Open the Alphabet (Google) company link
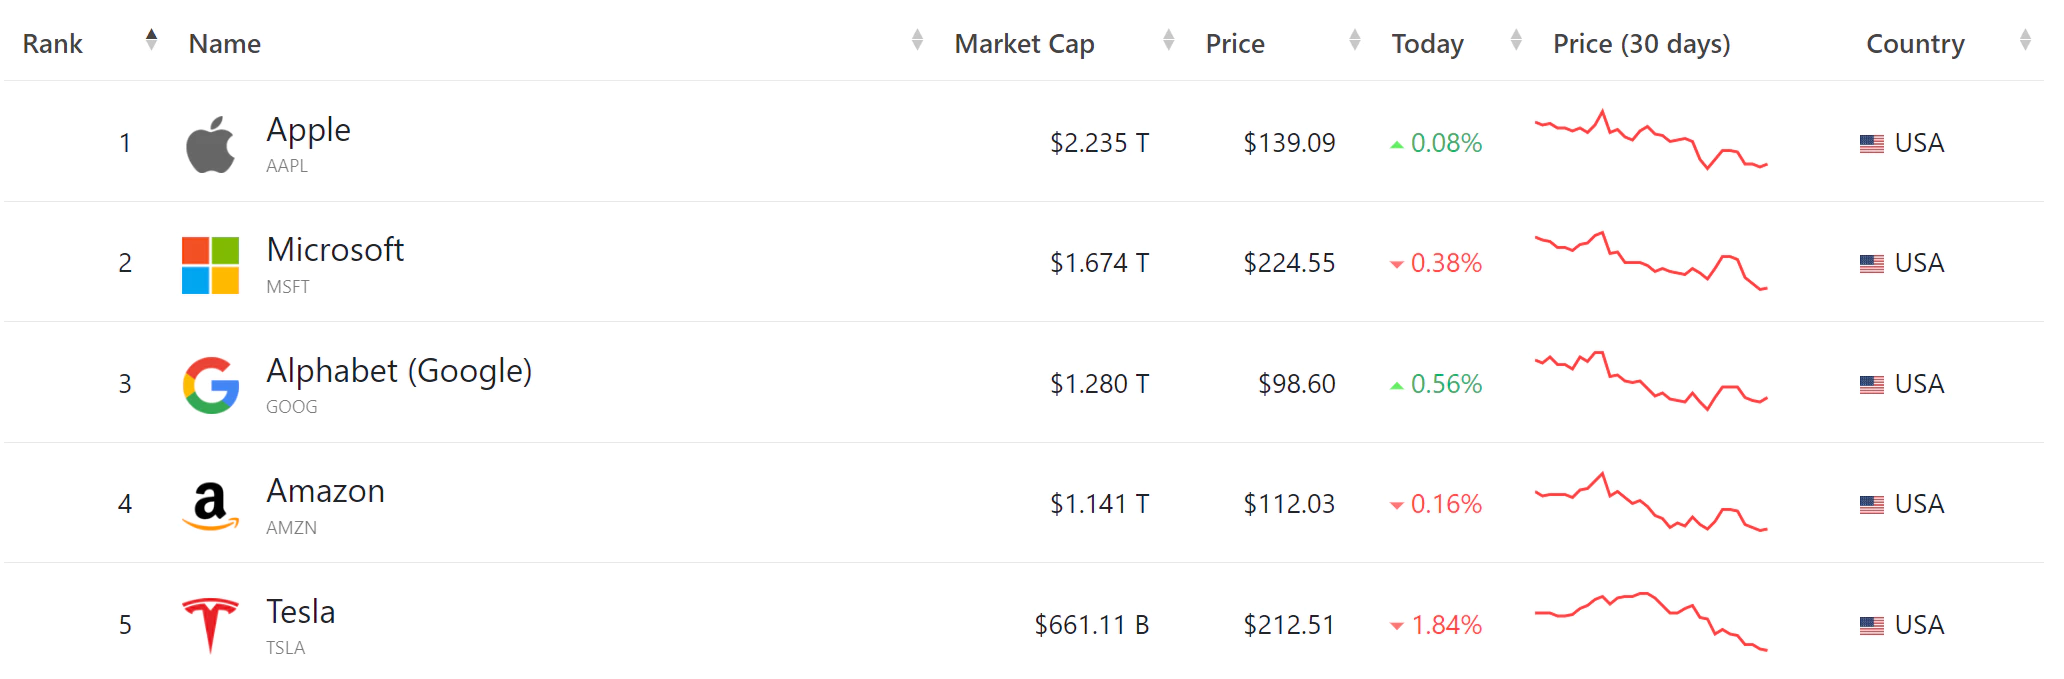 [399, 371]
